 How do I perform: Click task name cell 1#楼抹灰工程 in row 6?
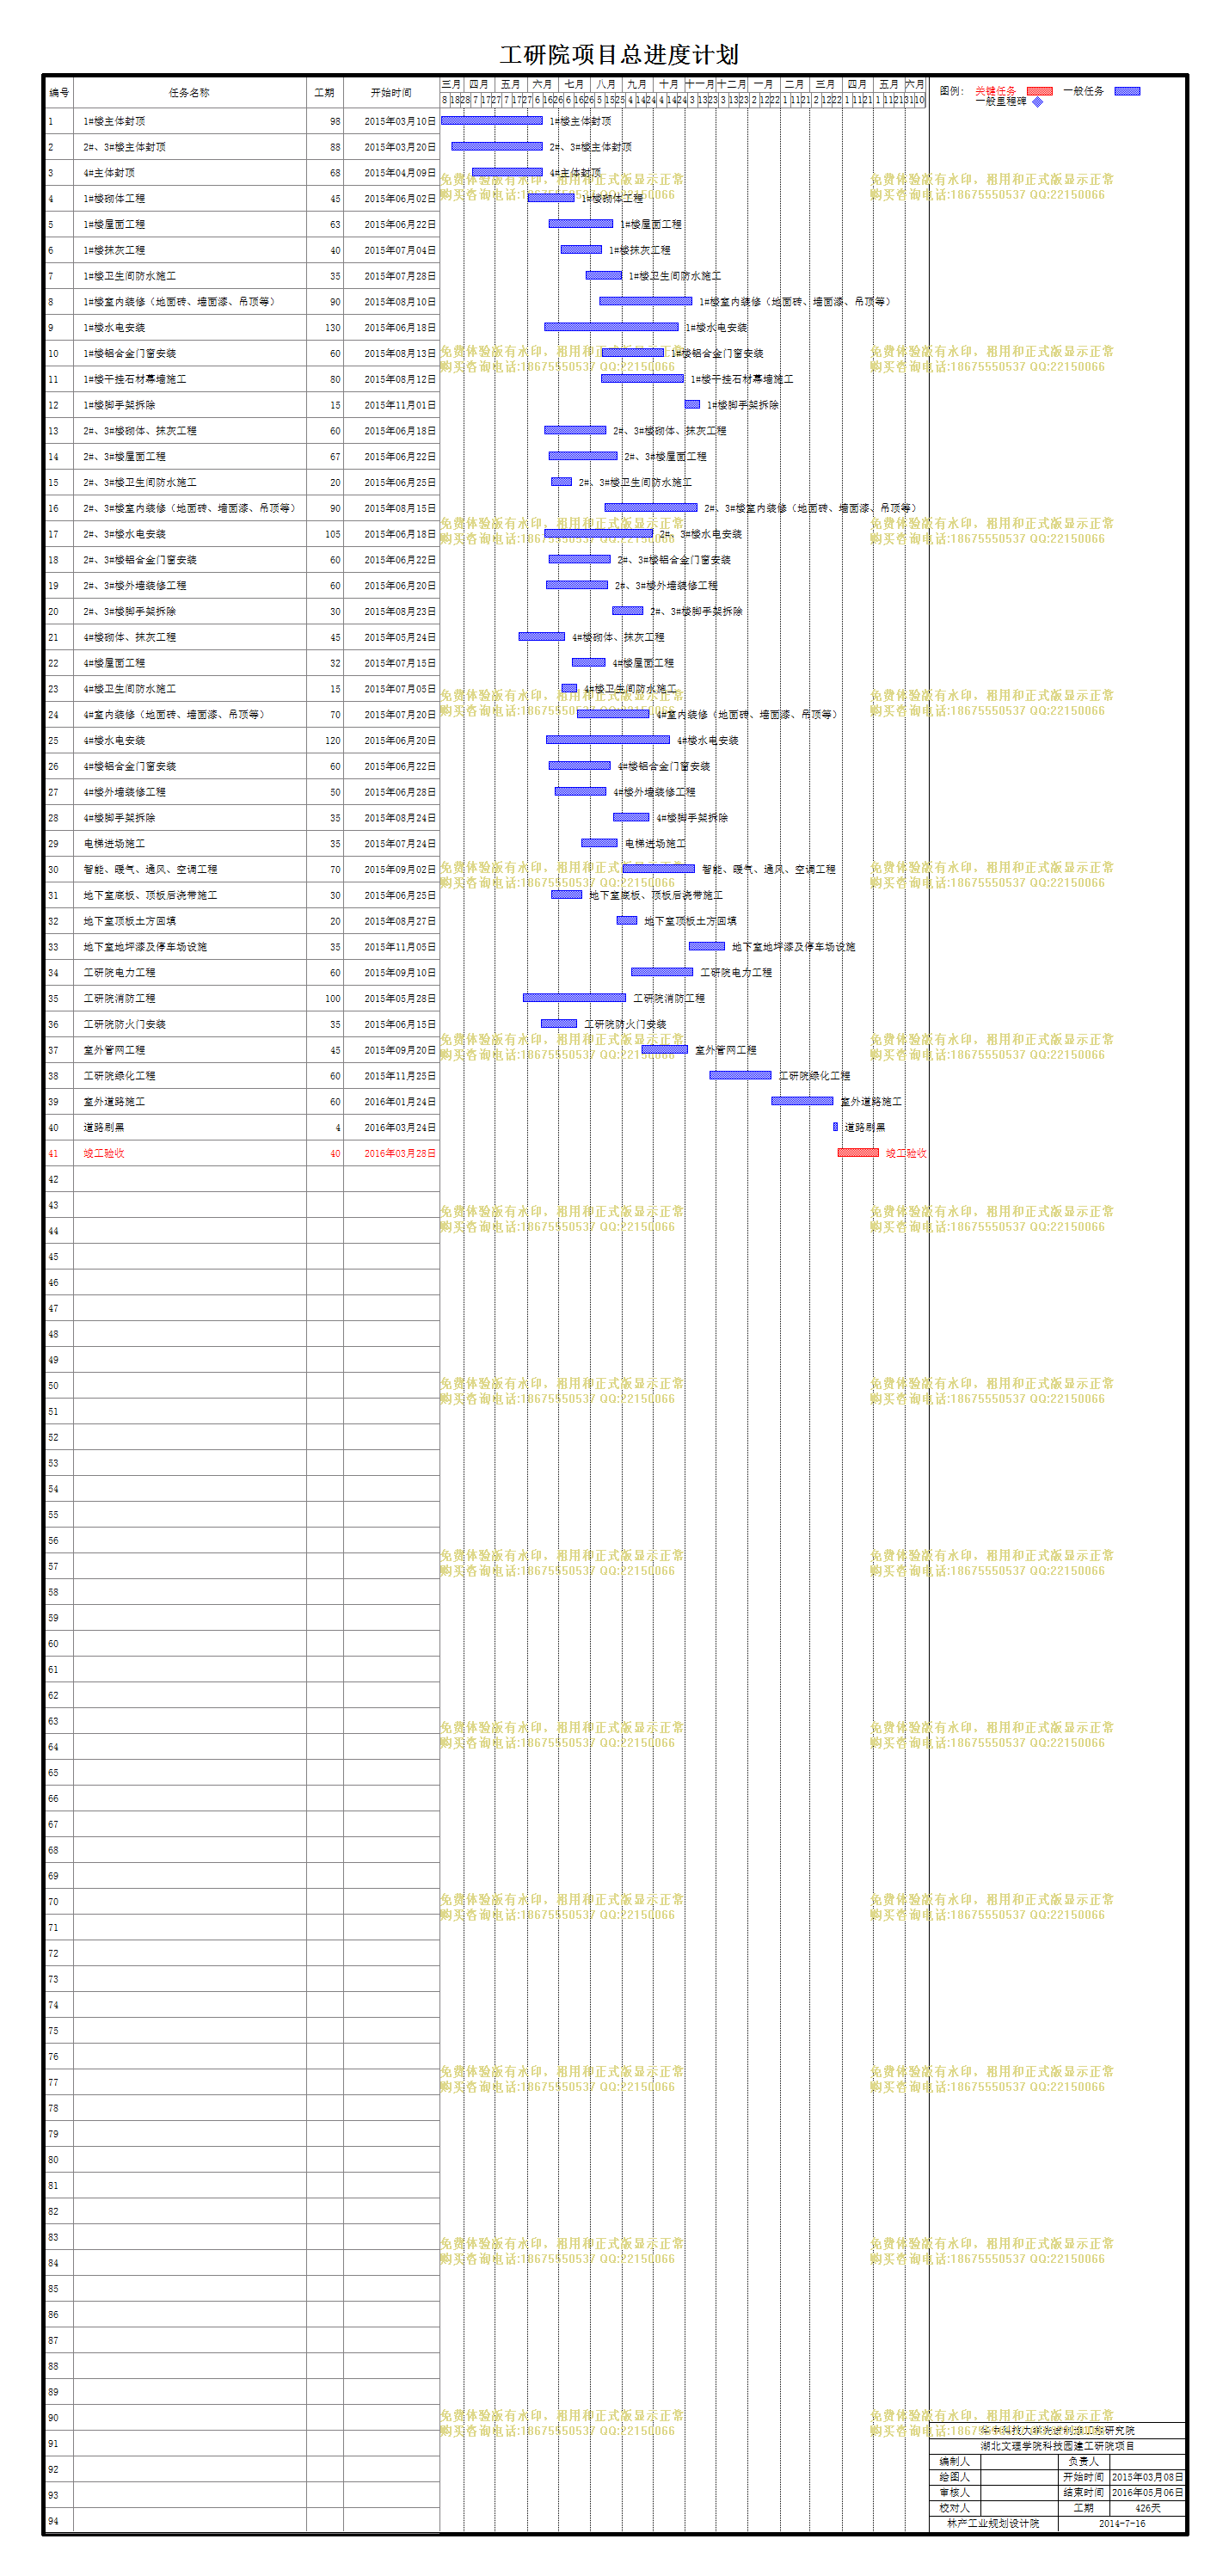coord(189,250)
